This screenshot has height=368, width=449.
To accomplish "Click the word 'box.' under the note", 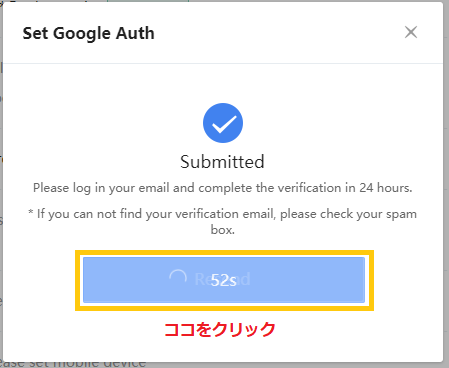I will click(x=223, y=230).
